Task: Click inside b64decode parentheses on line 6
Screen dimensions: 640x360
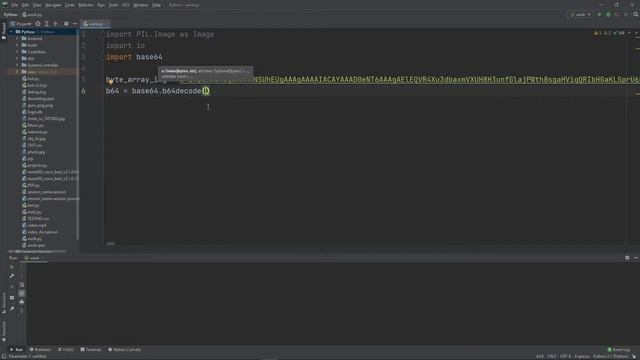Action: [206, 91]
